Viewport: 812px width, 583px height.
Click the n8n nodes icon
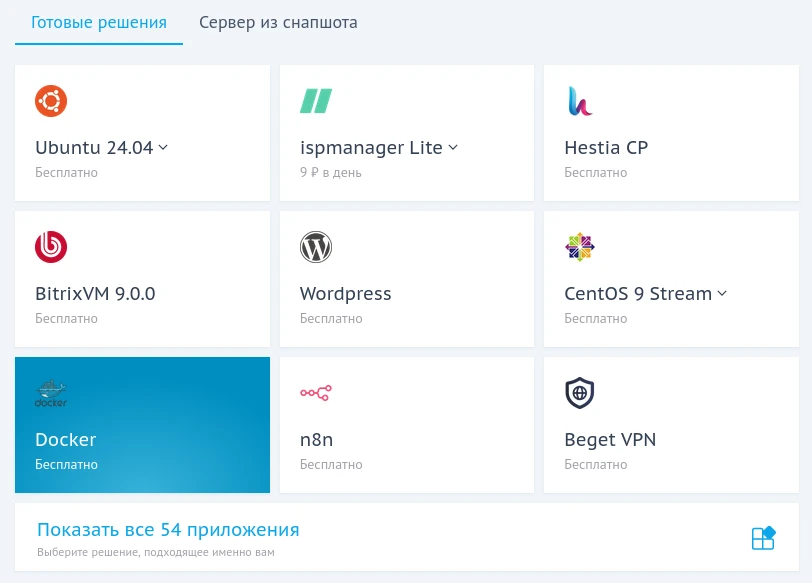coord(316,393)
